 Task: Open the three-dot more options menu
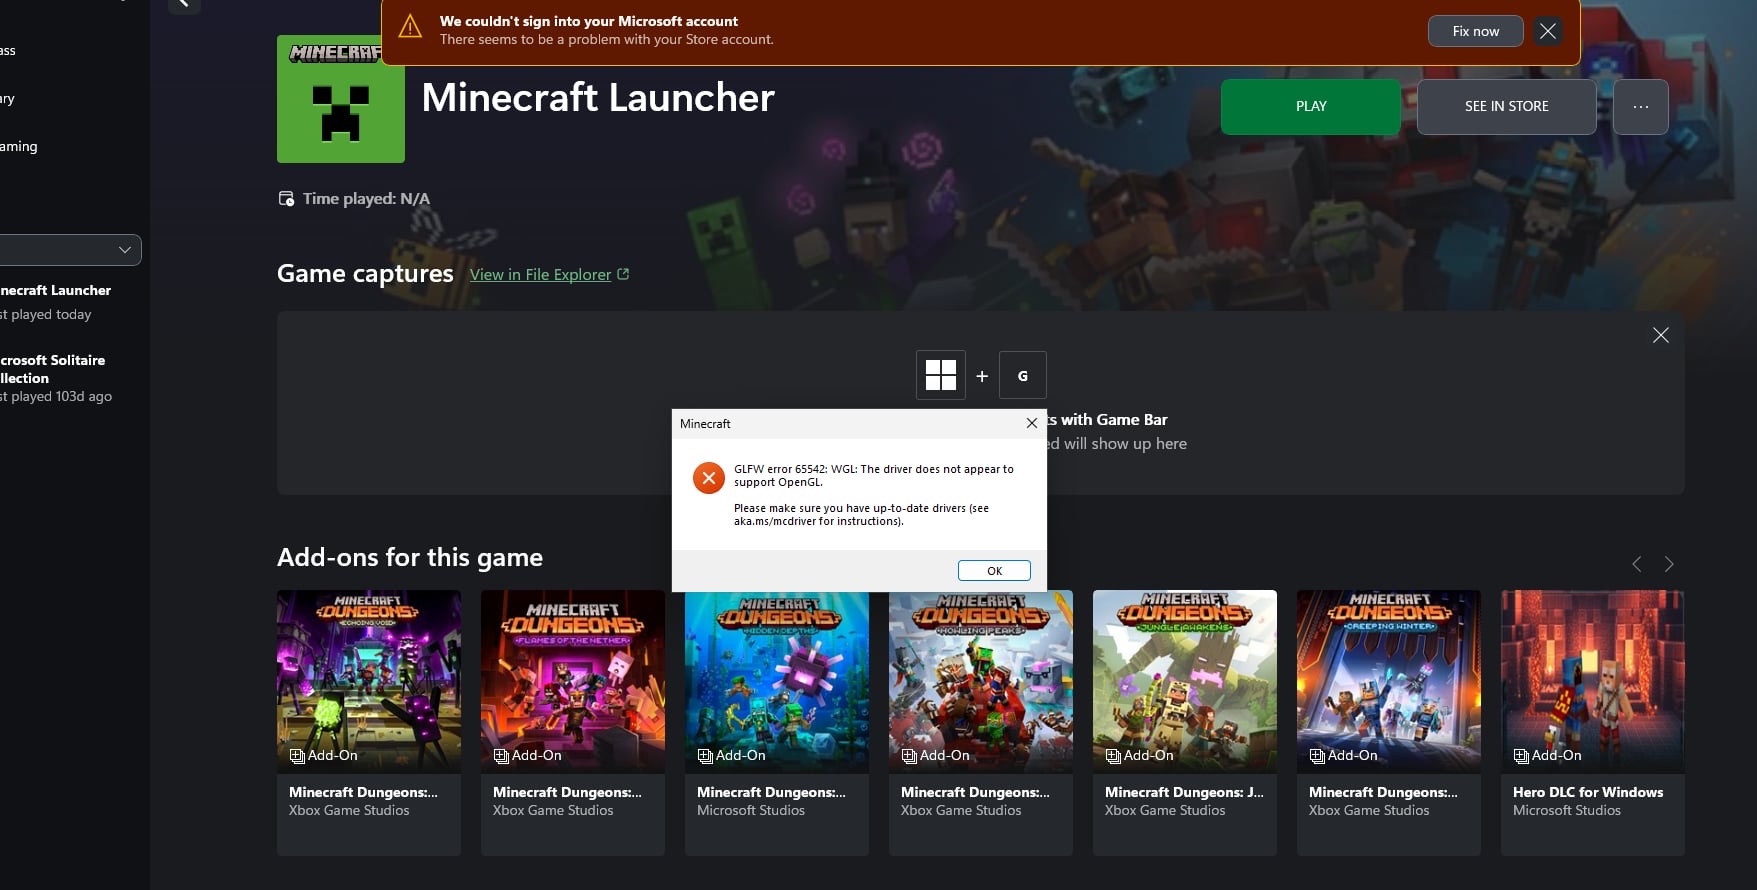click(x=1640, y=107)
